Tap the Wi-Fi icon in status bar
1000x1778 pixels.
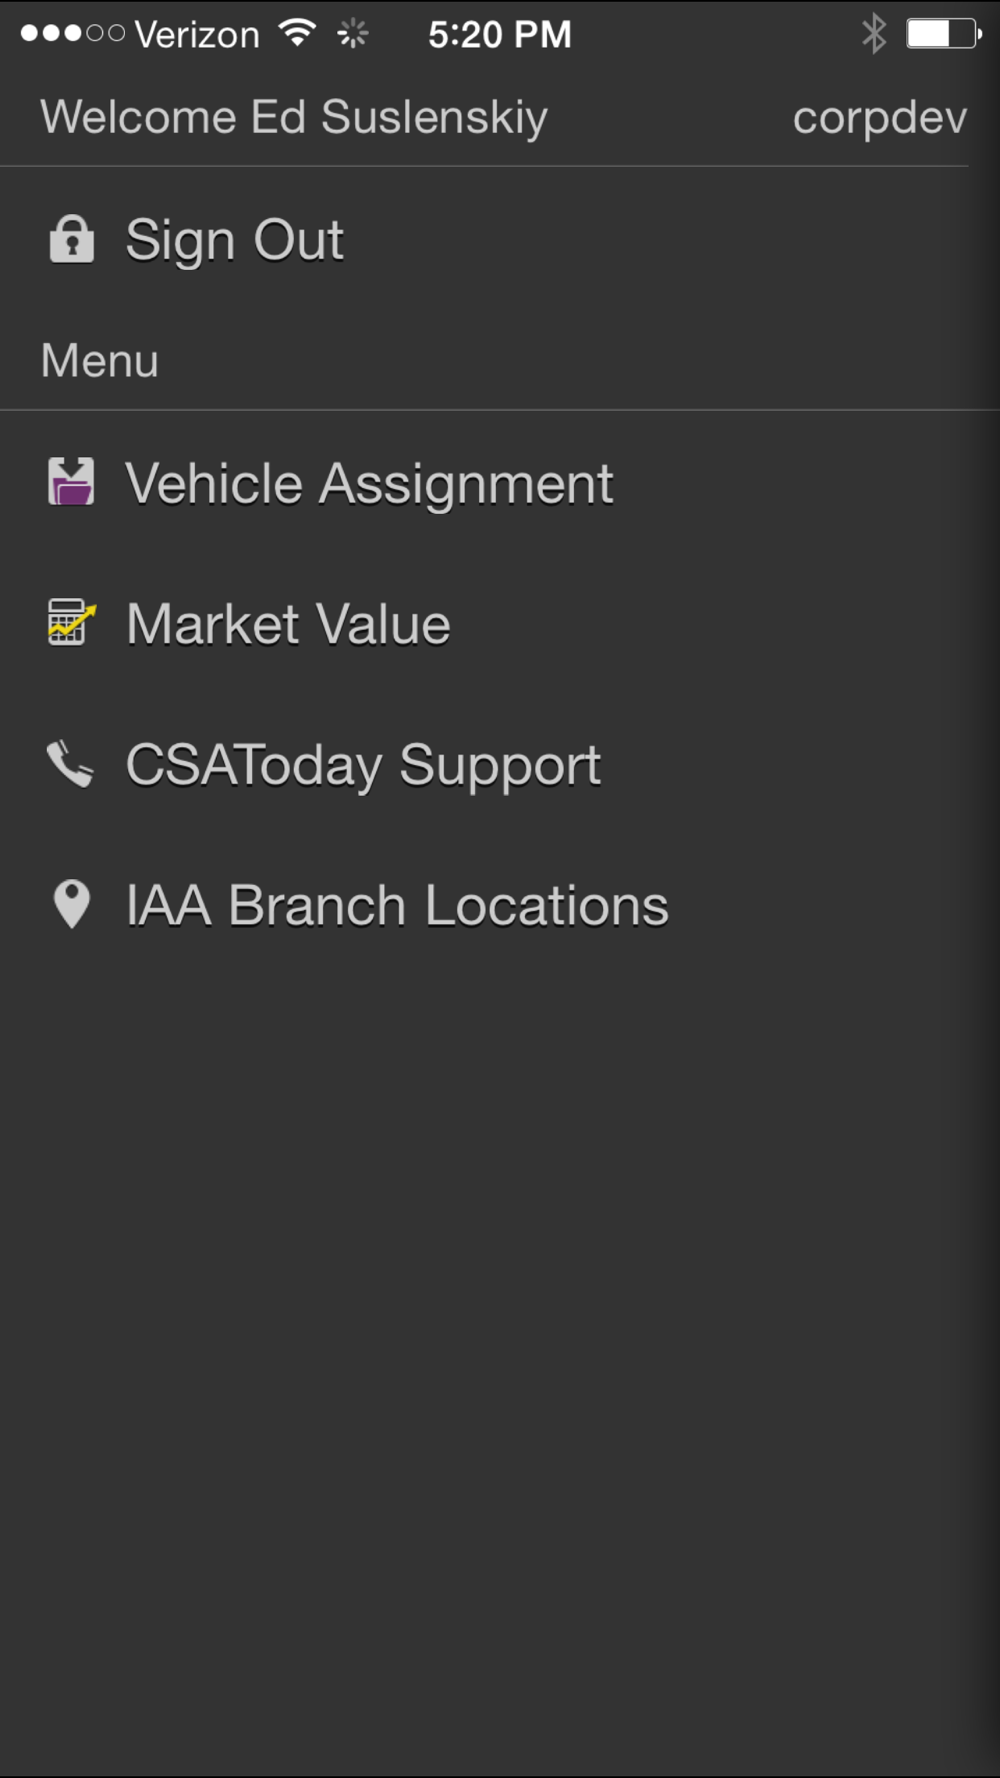[297, 34]
